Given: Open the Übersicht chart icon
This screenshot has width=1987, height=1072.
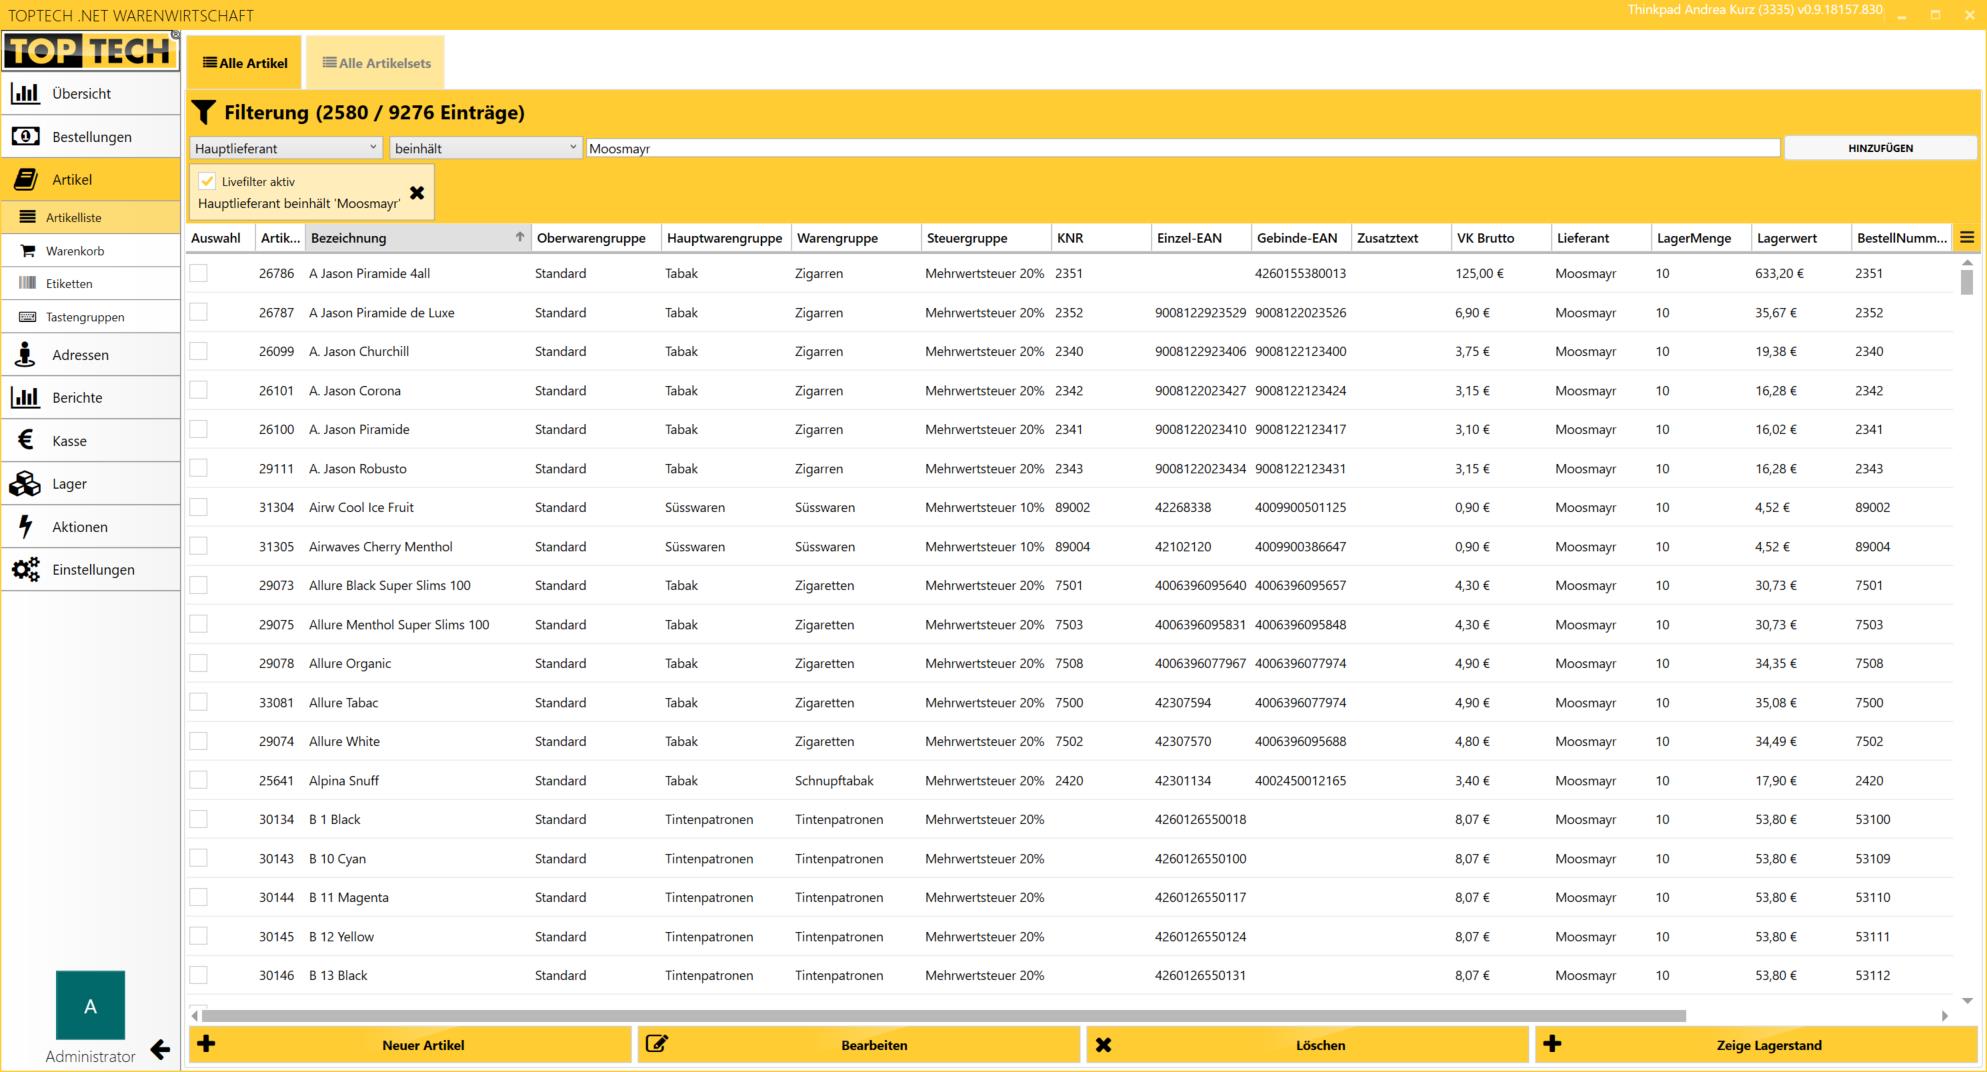Looking at the screenshot, I should point(25,93).
